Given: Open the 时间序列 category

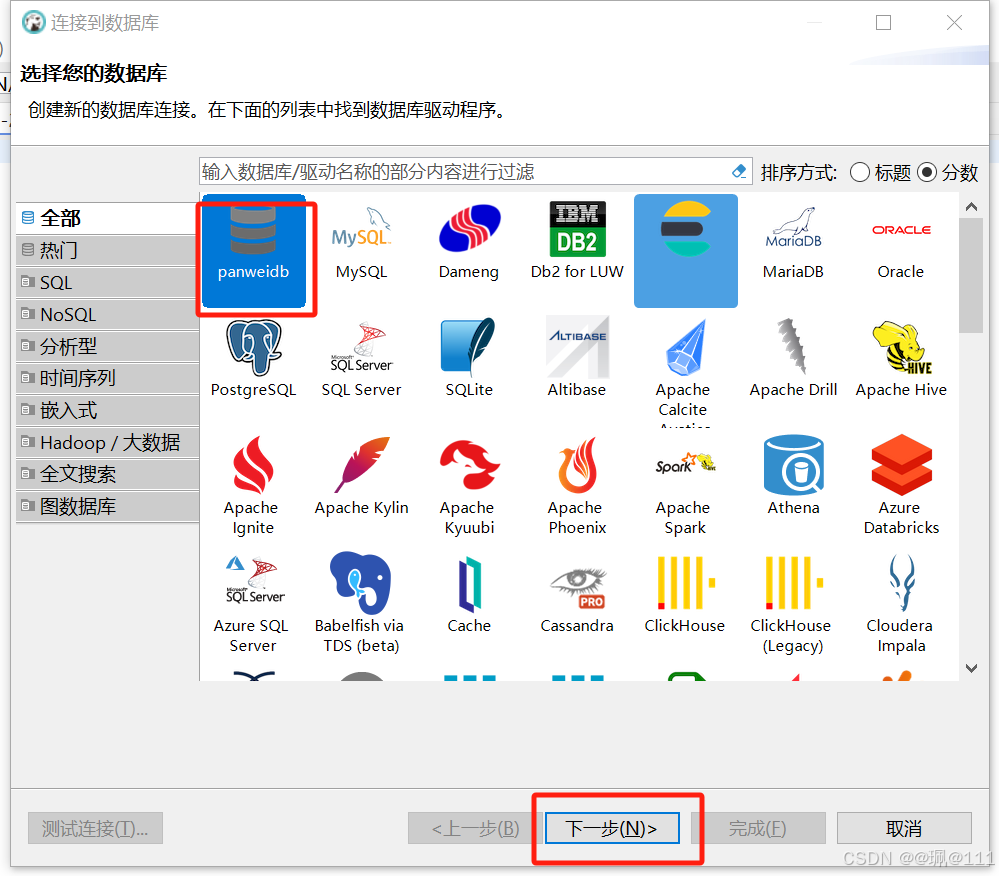Looking at the screenshot, I should (x=108, y=378).
